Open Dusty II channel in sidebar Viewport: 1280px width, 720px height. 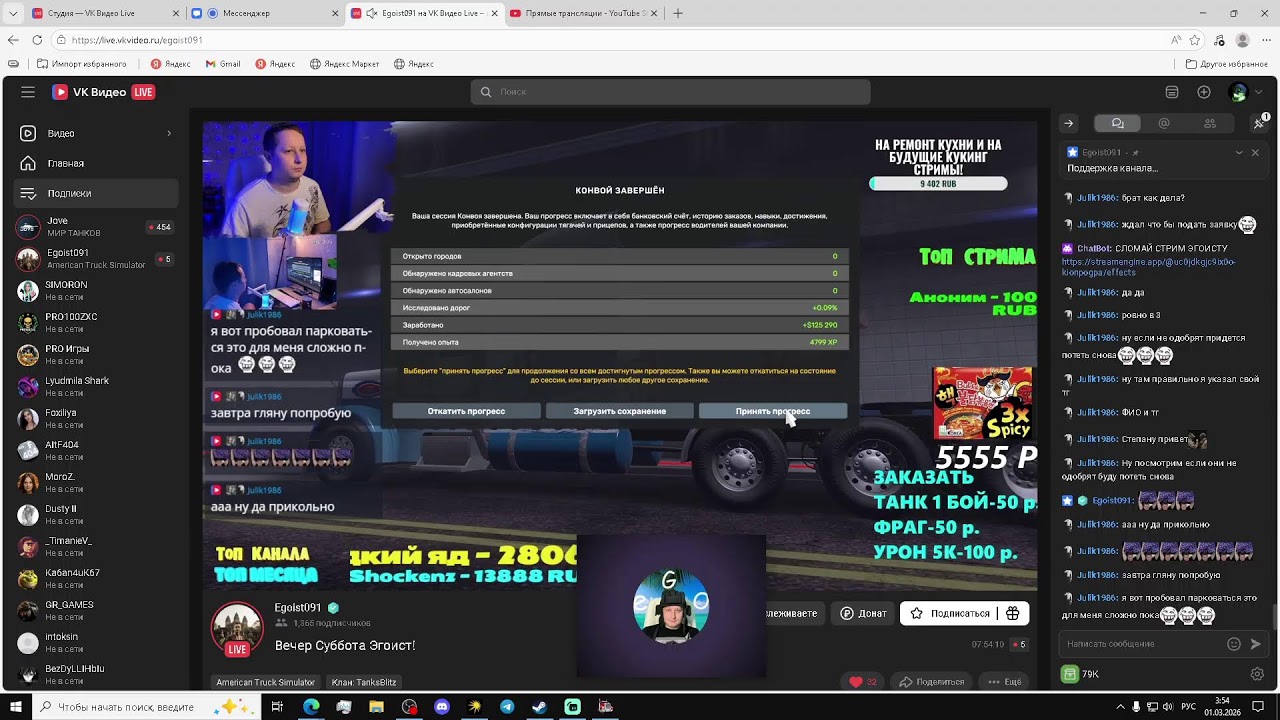click(98, 515)
